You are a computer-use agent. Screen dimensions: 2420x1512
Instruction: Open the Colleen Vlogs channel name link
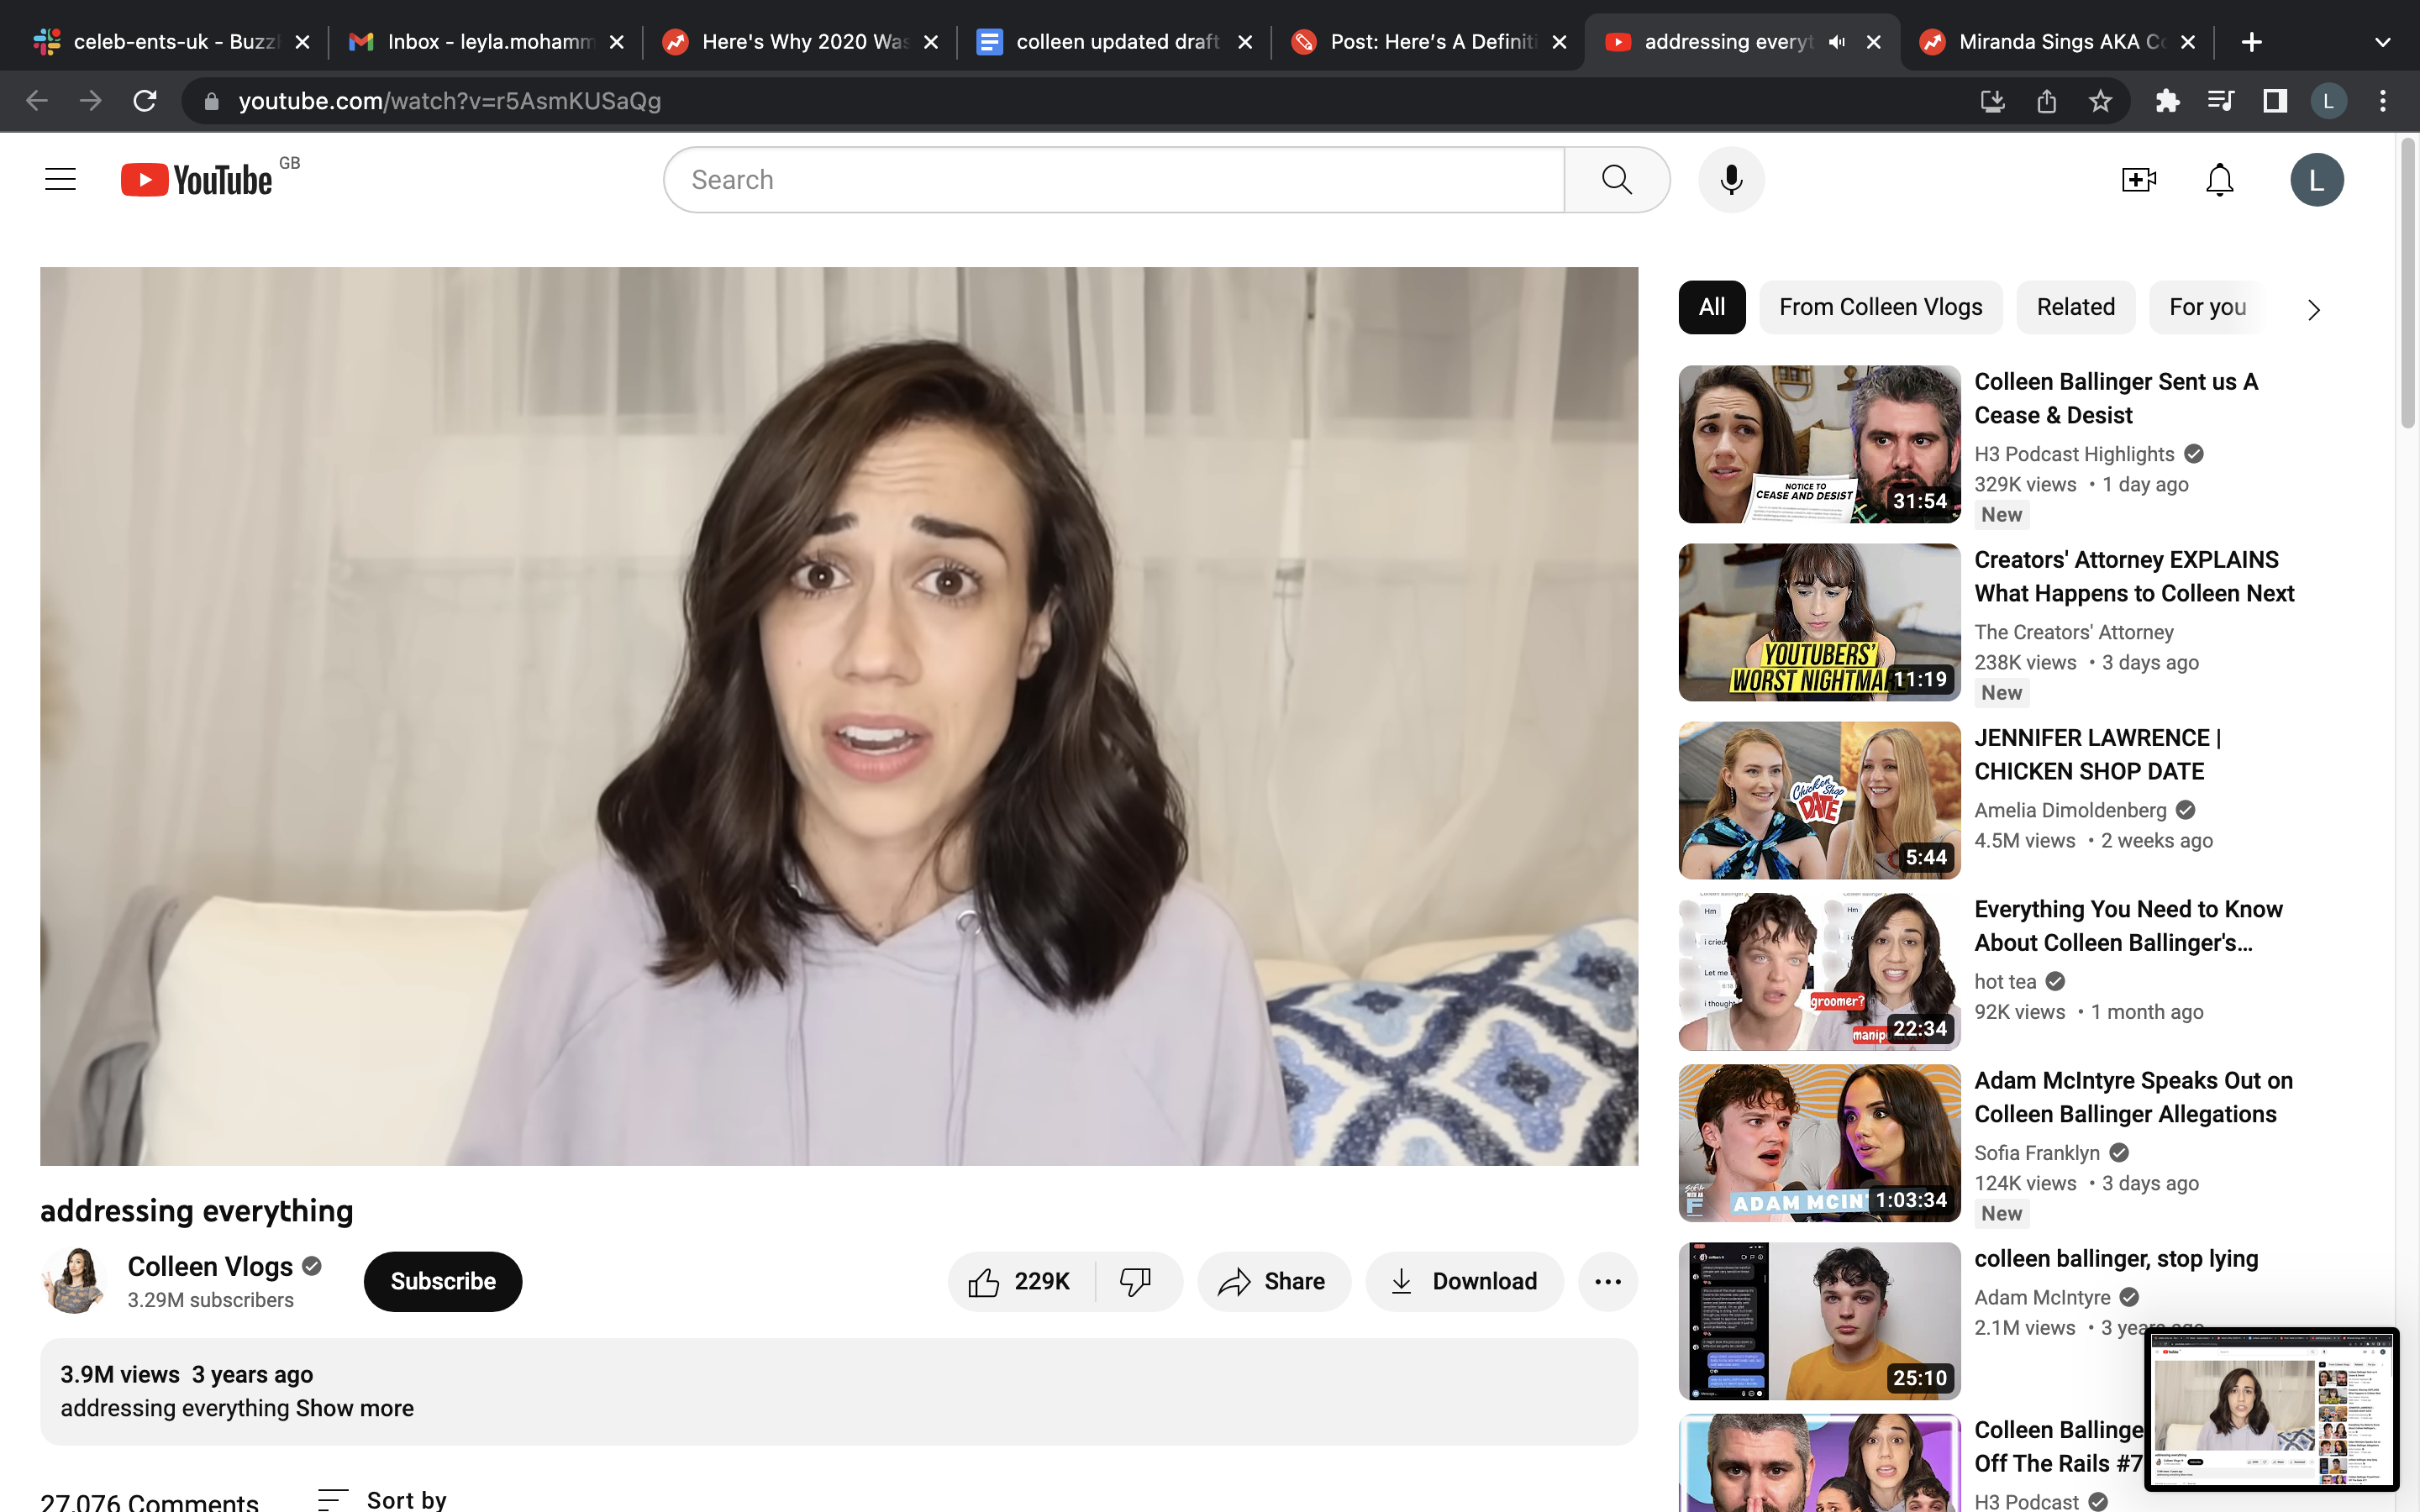210,1266
